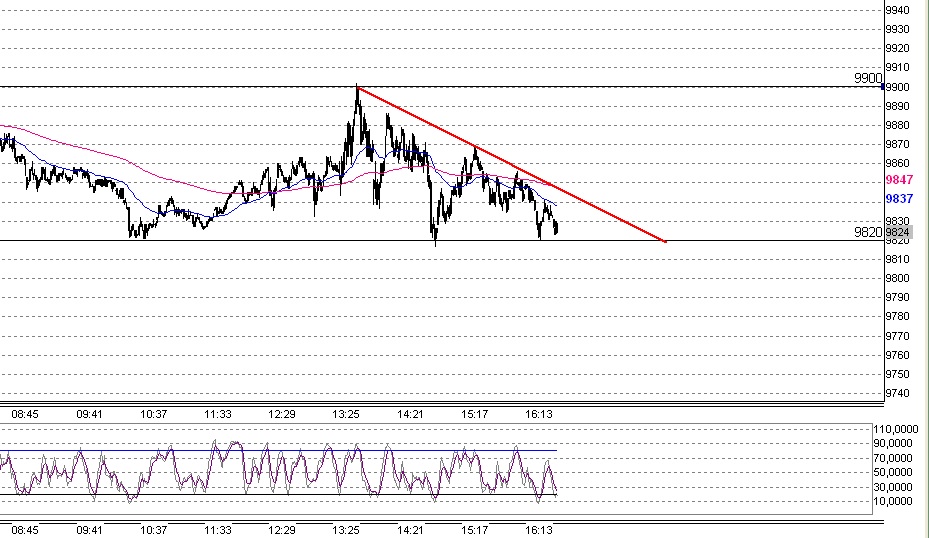Click the 9880 price axis label
The image size is (929, 538).
click(897, 125)
